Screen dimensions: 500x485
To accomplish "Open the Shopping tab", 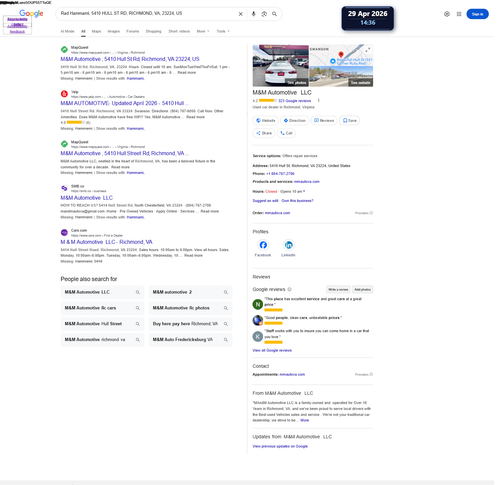I will 153,31.
